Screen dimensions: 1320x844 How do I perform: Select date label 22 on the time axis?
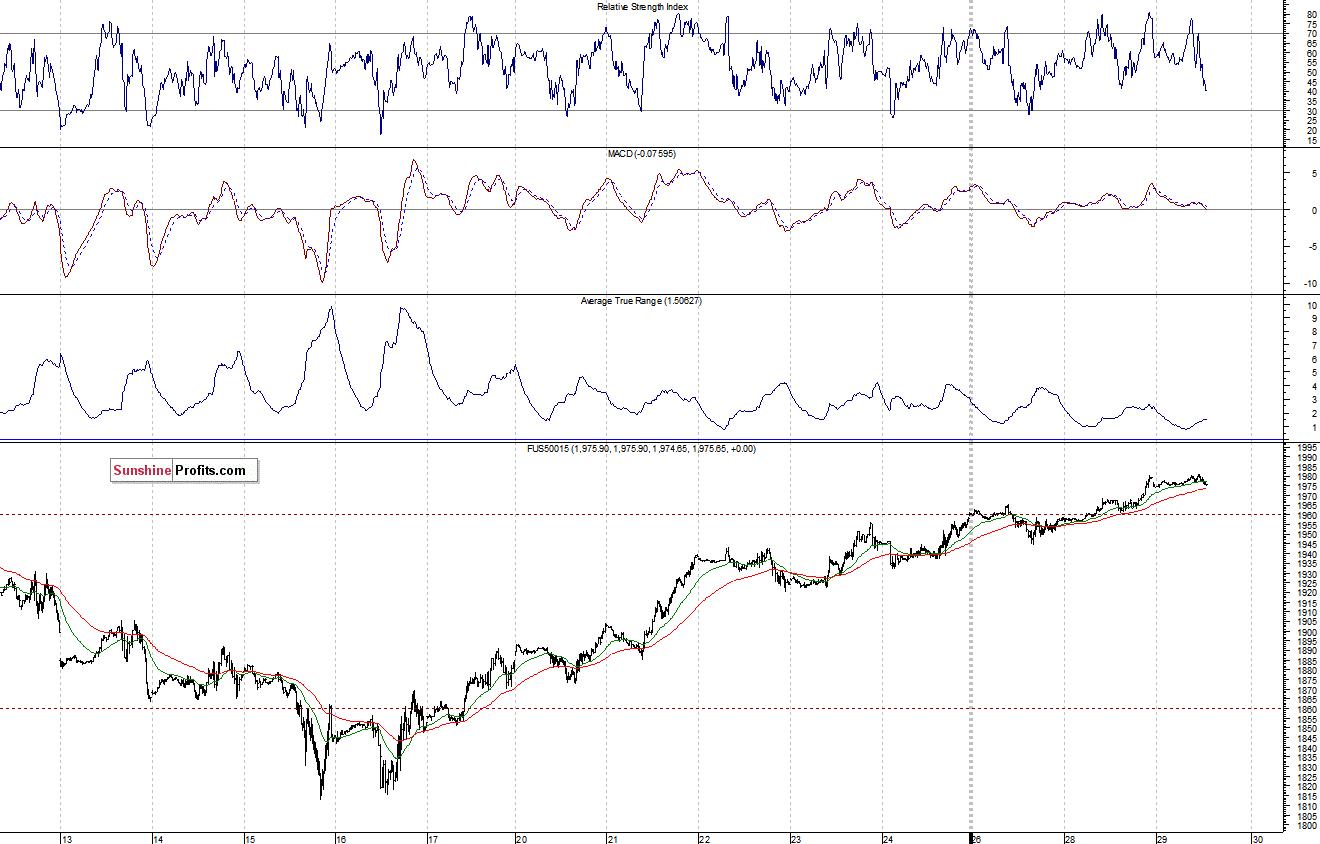[x=704, y=839]
